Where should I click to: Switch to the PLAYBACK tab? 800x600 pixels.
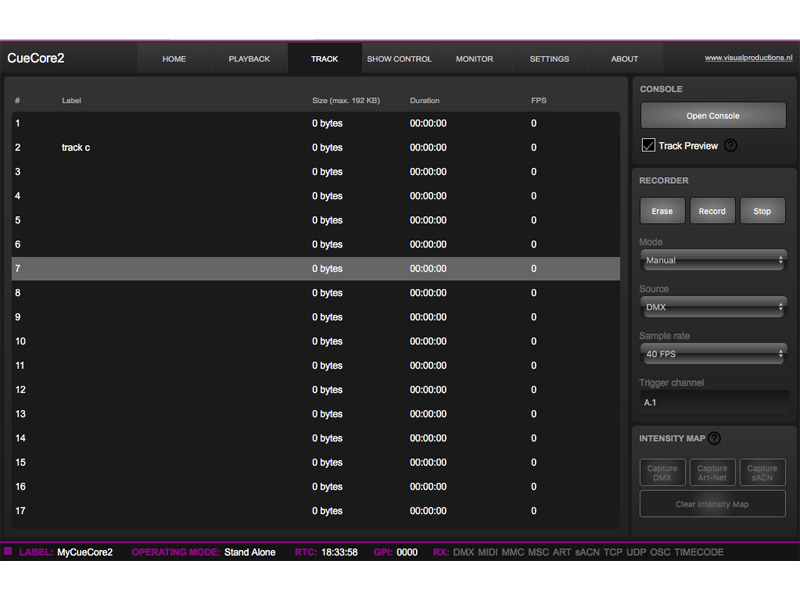pos(249,58)
